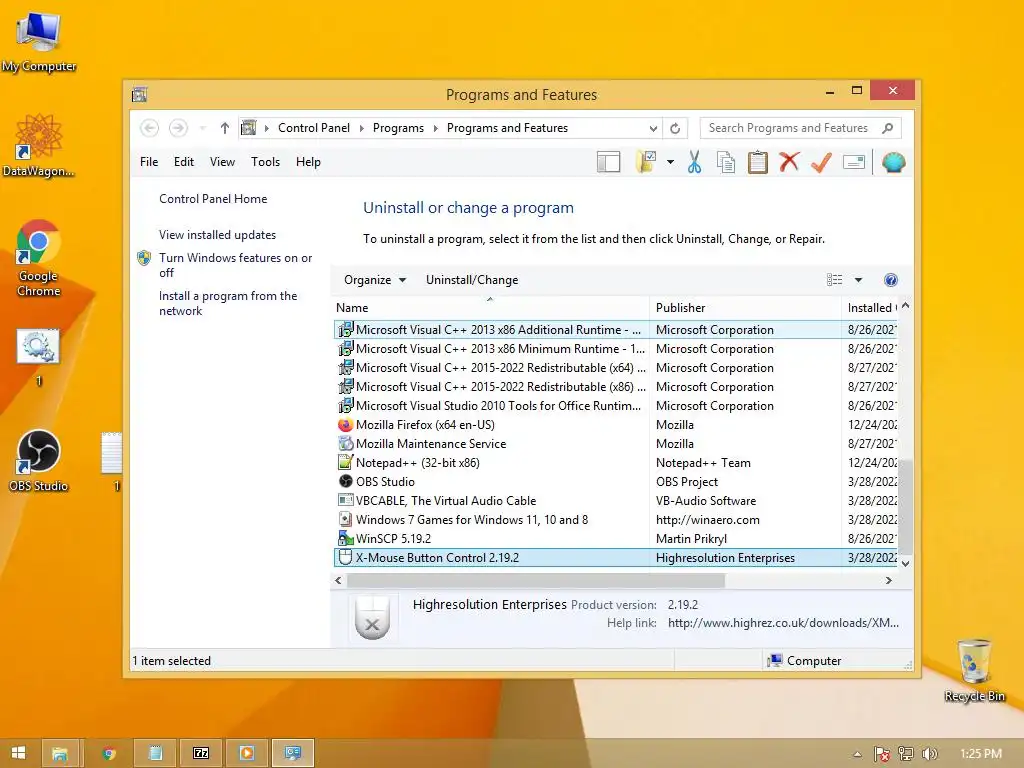Click the vertical scrollbar scroll-up arrow

pos(905,306)
